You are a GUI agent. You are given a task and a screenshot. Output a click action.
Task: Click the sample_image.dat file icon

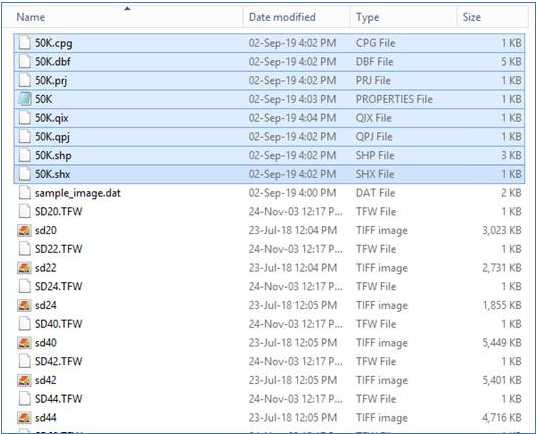coord(25,193)
